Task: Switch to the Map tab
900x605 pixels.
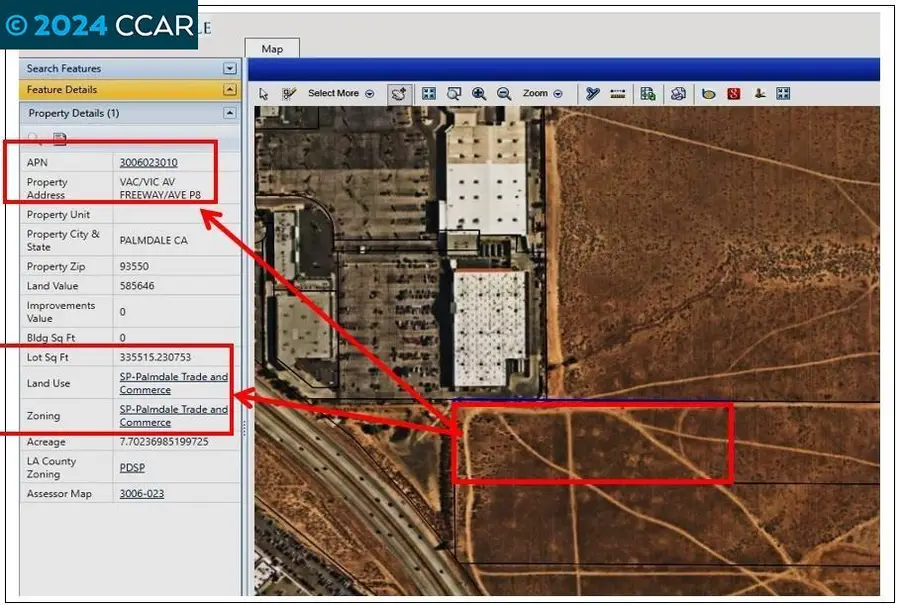Action: pos(271,48)
